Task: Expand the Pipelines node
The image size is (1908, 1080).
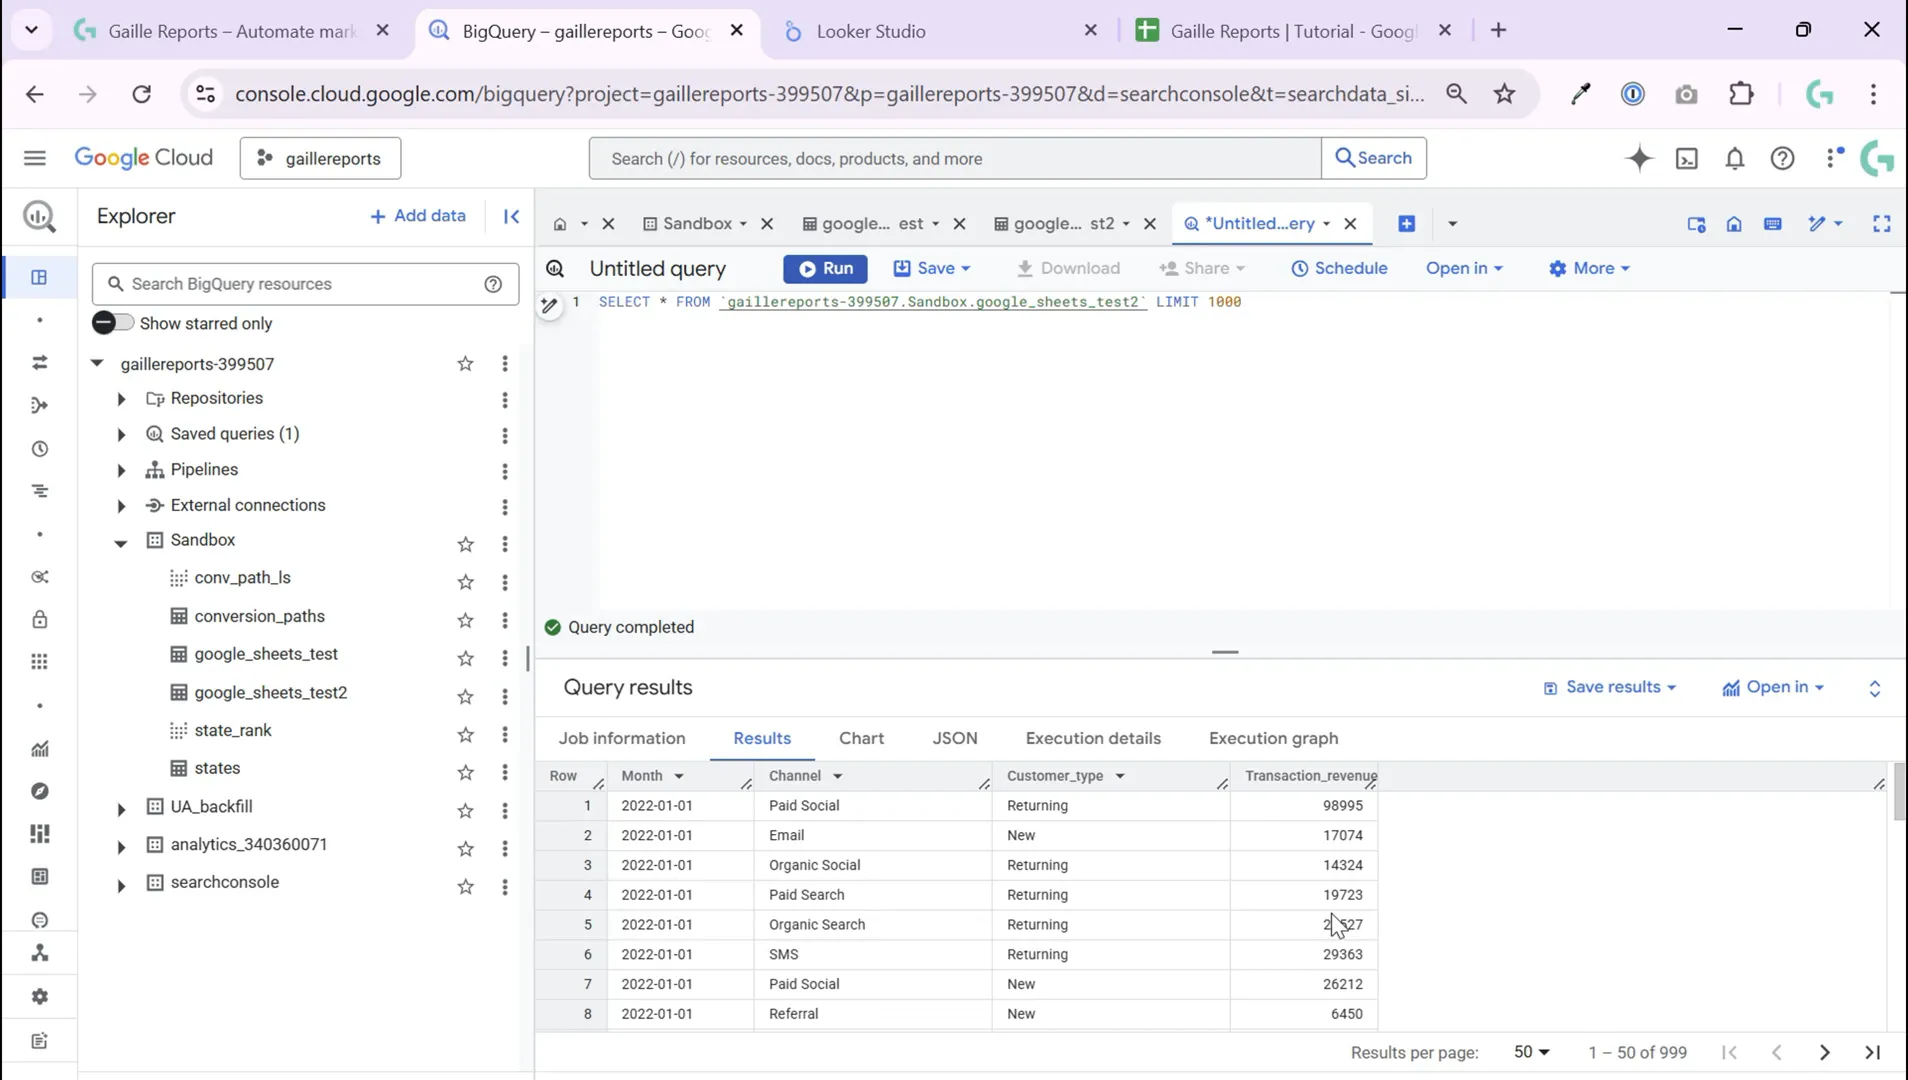Action: [x=121, y=471]
